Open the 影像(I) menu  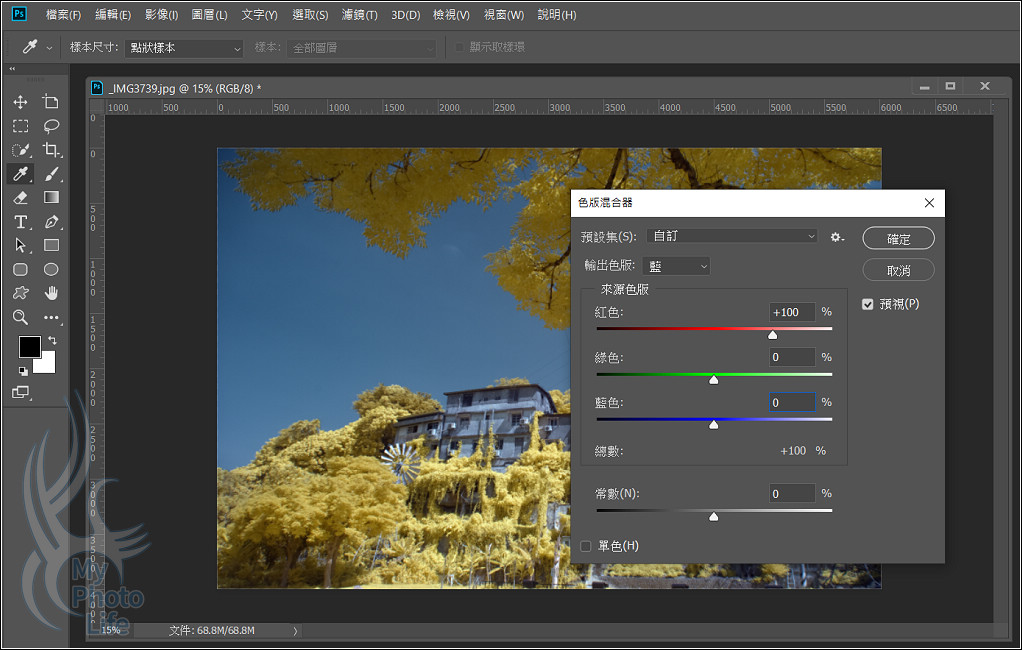click(161, 15)
